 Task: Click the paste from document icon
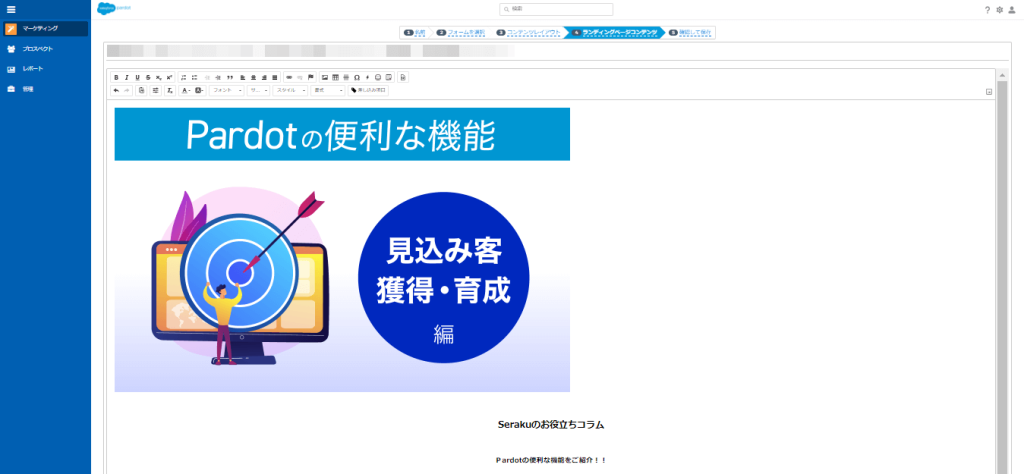[141, 91]
